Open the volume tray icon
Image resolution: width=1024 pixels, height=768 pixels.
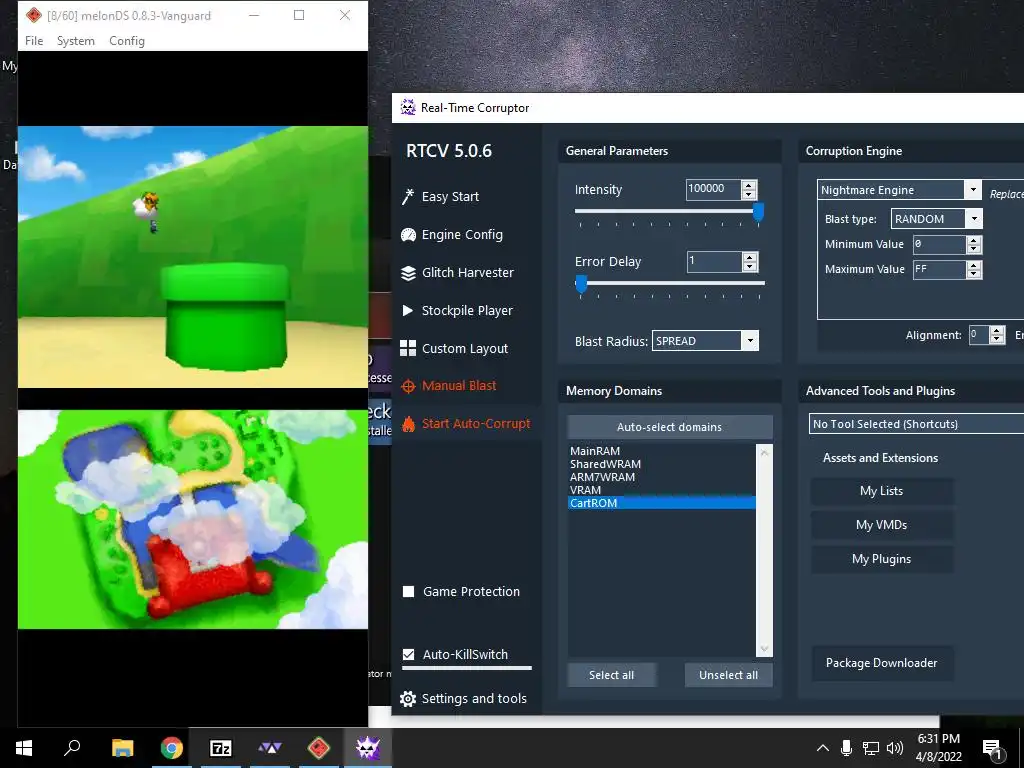pyautogui.click(x=895, y=748)
